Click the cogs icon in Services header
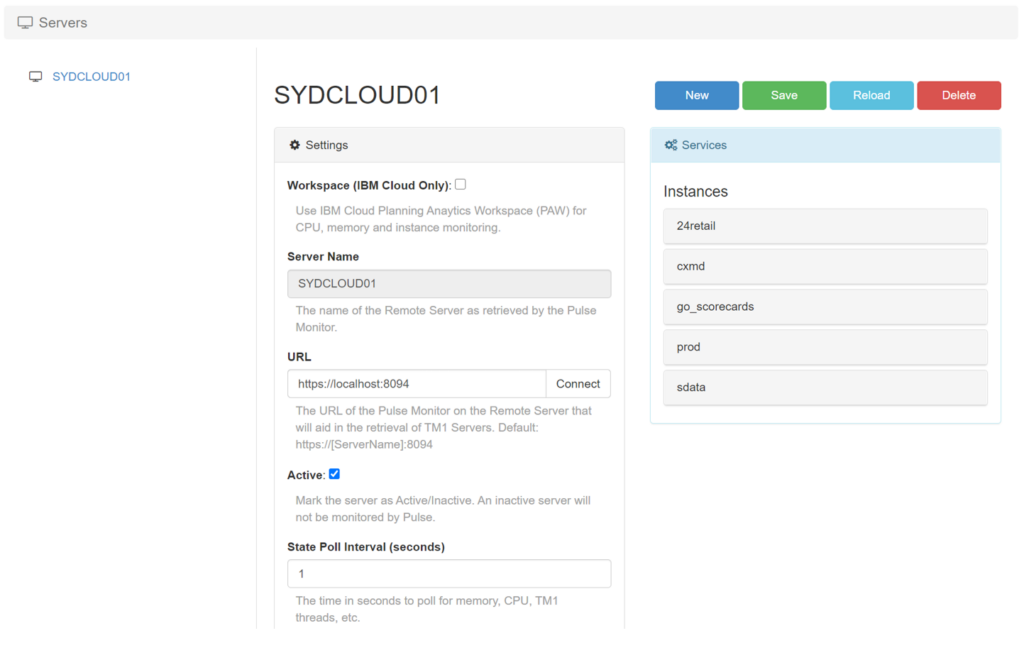The width and height of the screenshot is (1024, 660). [x=671, y=145]
